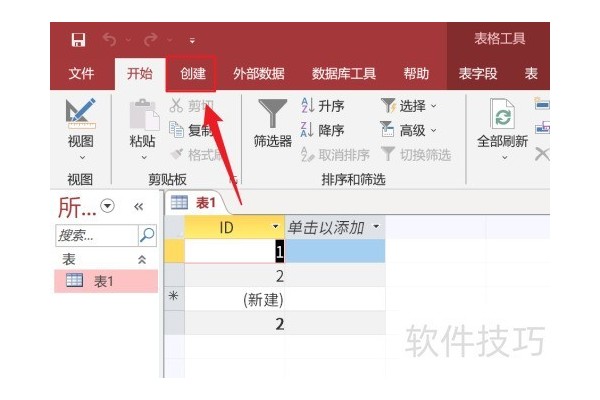Sort descending with 降序
This screenshot has height=400, width=600.
tap(323, 130)
